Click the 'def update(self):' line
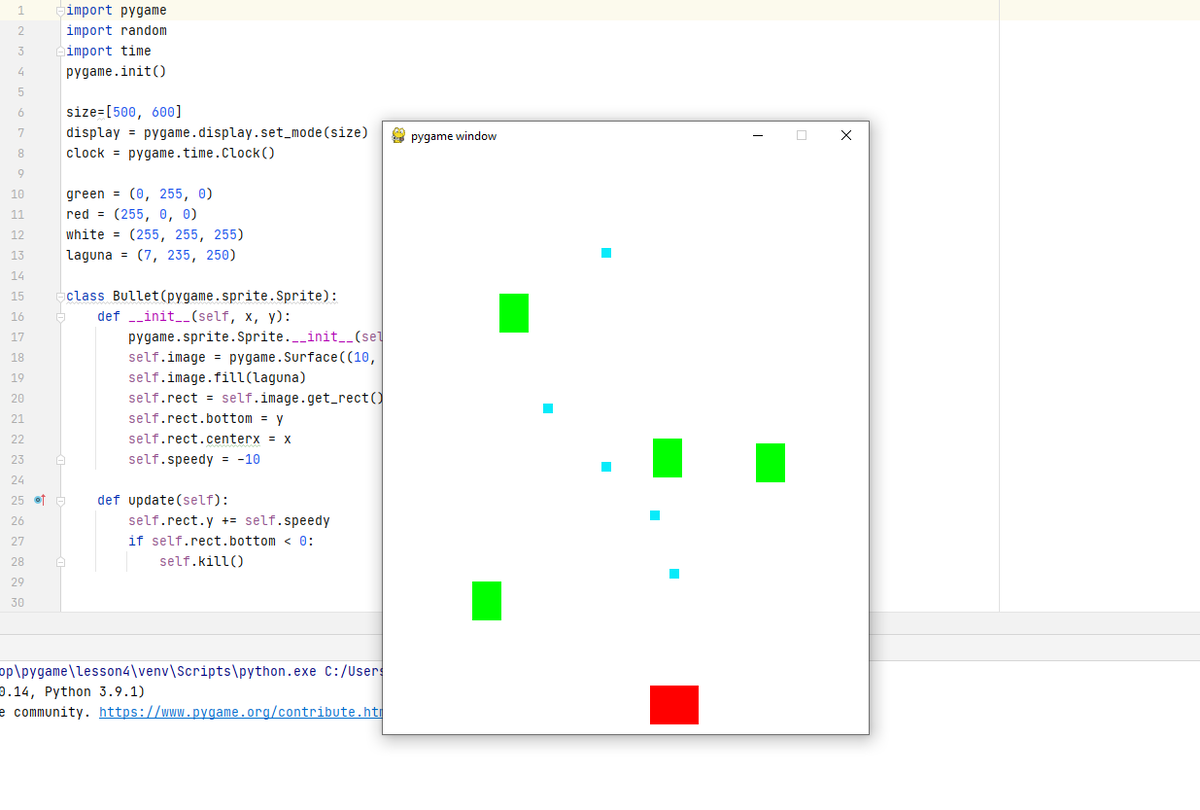Screen dimensions: 1200x810 coord(163,500)
